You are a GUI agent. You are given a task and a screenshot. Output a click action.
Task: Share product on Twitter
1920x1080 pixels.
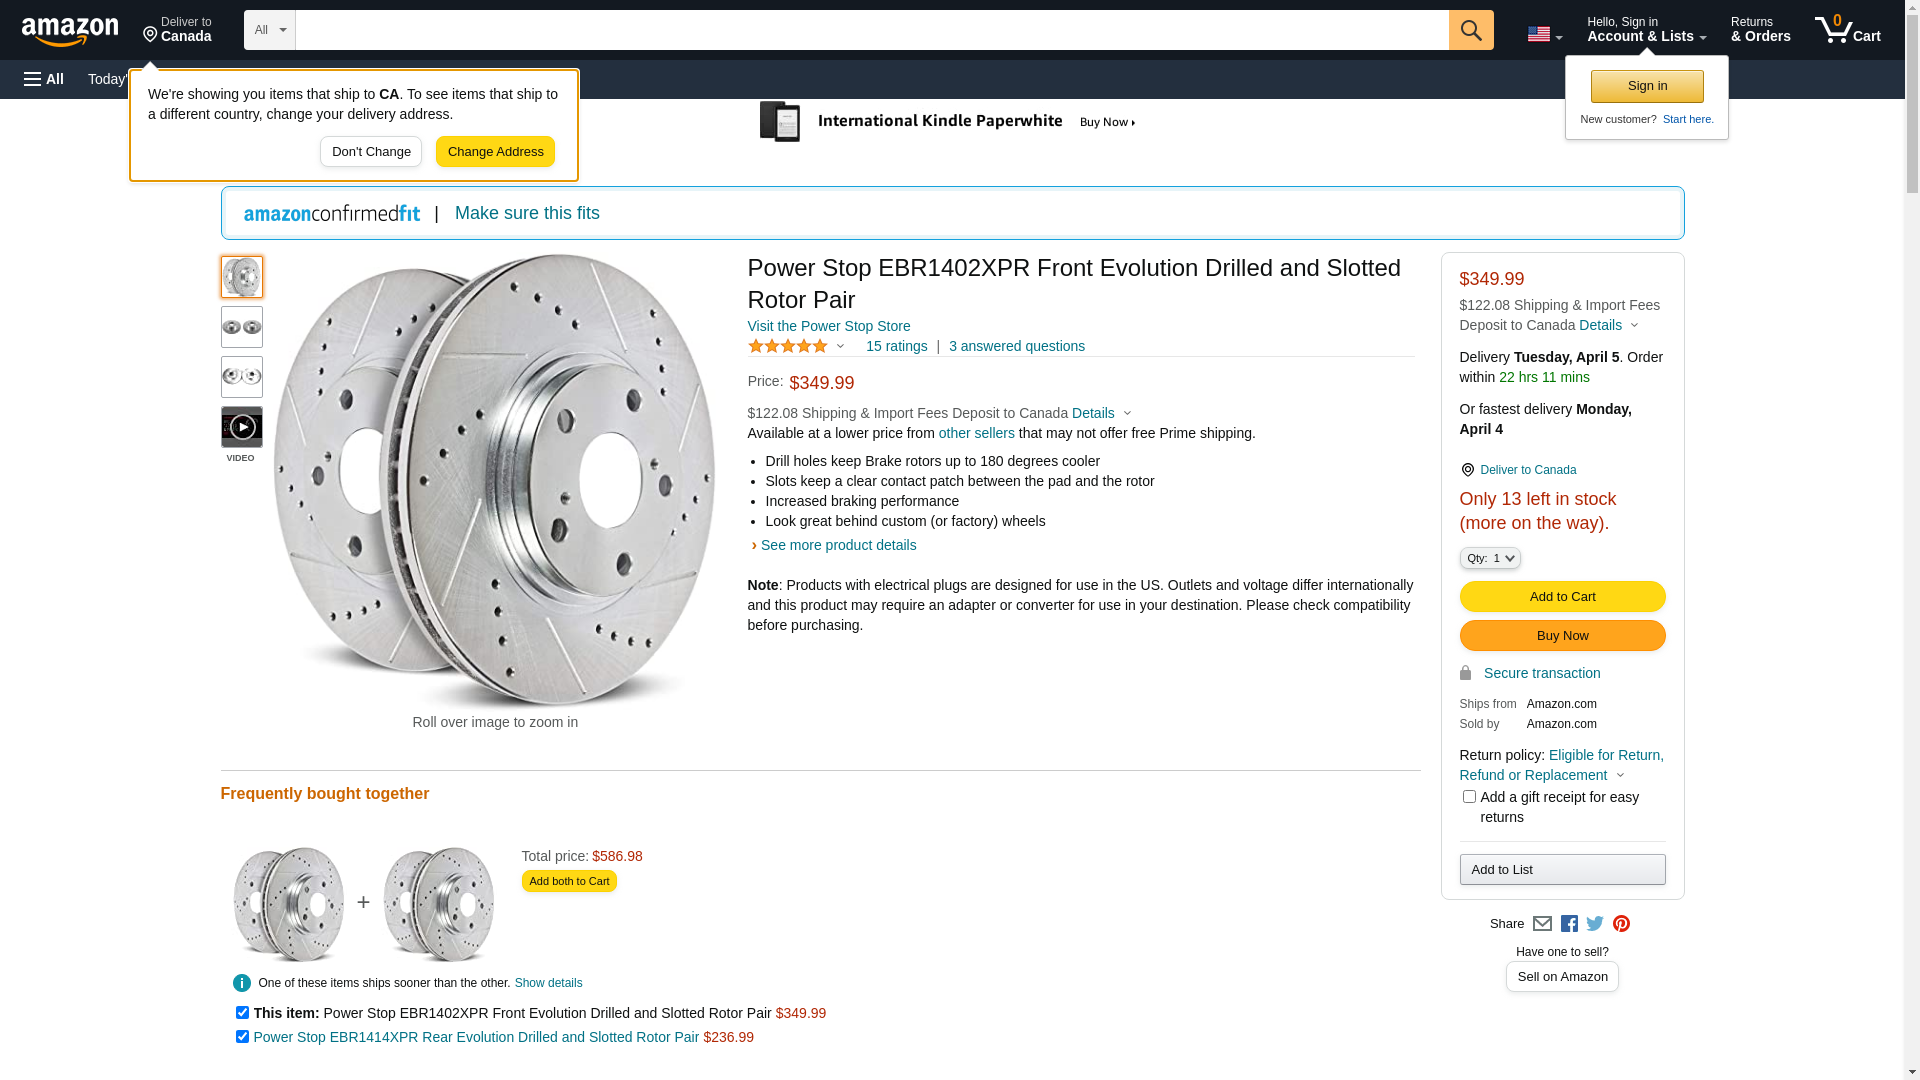[1595, 924]
